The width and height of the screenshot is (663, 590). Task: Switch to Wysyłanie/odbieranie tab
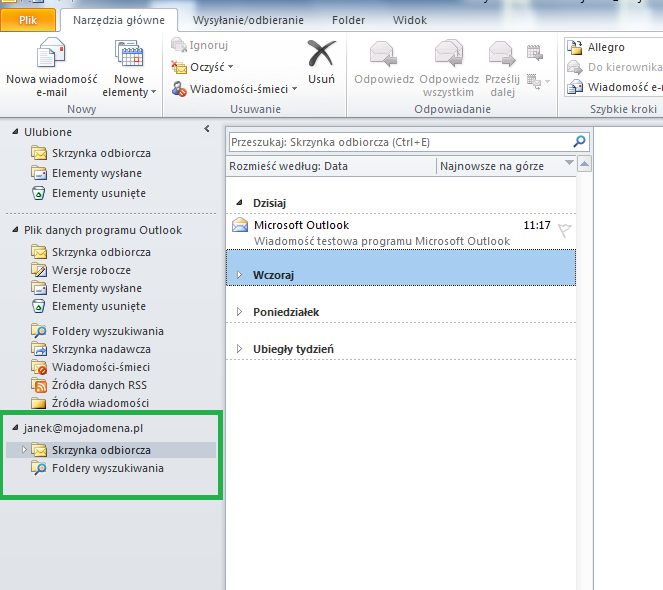point(248,20)
